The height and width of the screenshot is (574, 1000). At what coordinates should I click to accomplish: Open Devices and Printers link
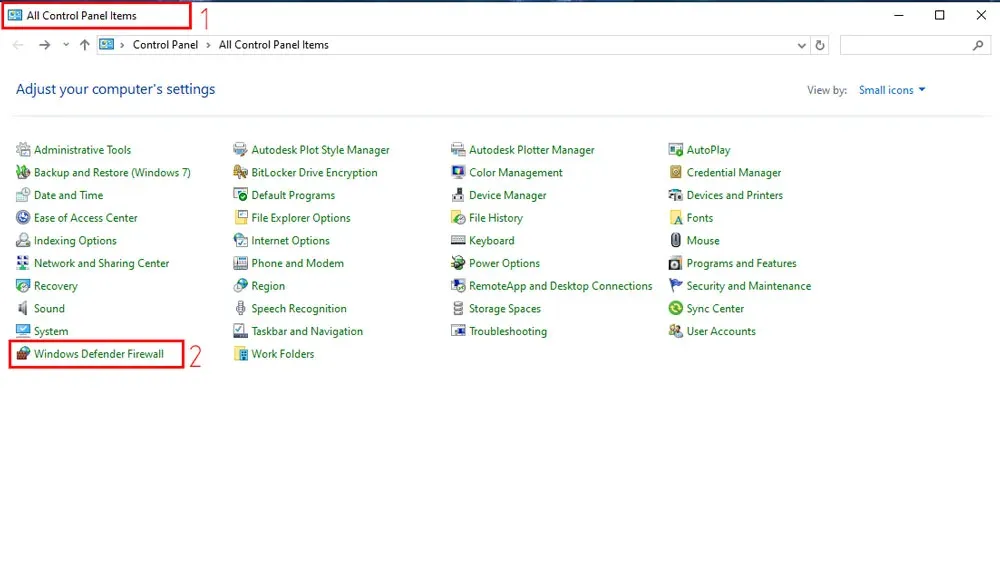(735, 195)
